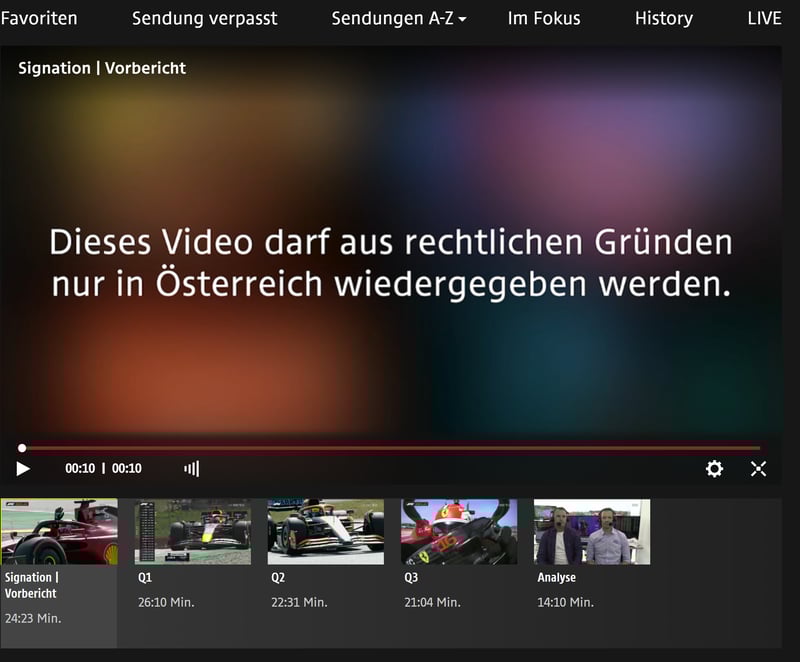
Task: Click the 26:10 Min. duration text
Action: [166, 602]
